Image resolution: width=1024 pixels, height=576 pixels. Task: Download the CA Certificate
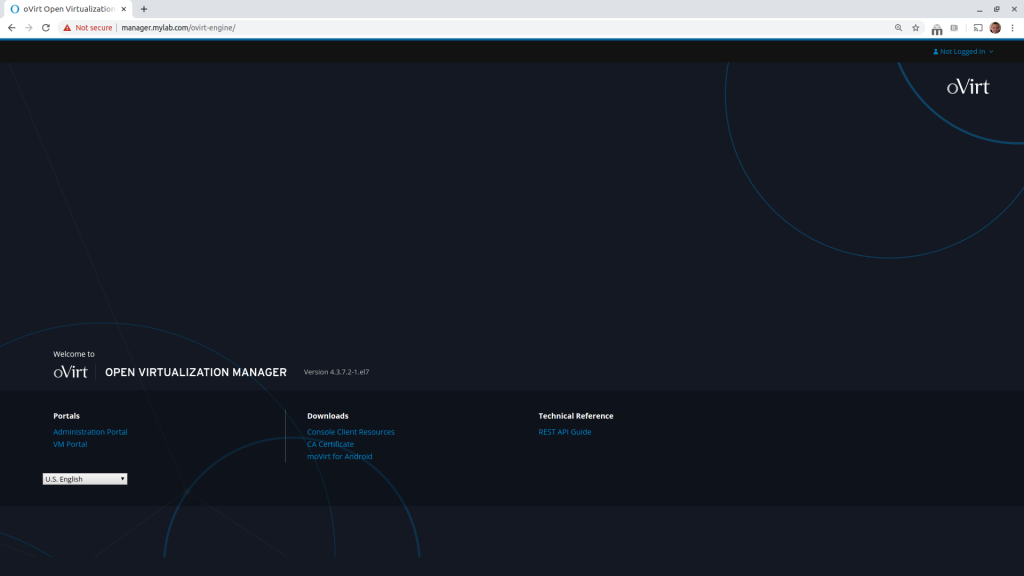coord(330,444)
